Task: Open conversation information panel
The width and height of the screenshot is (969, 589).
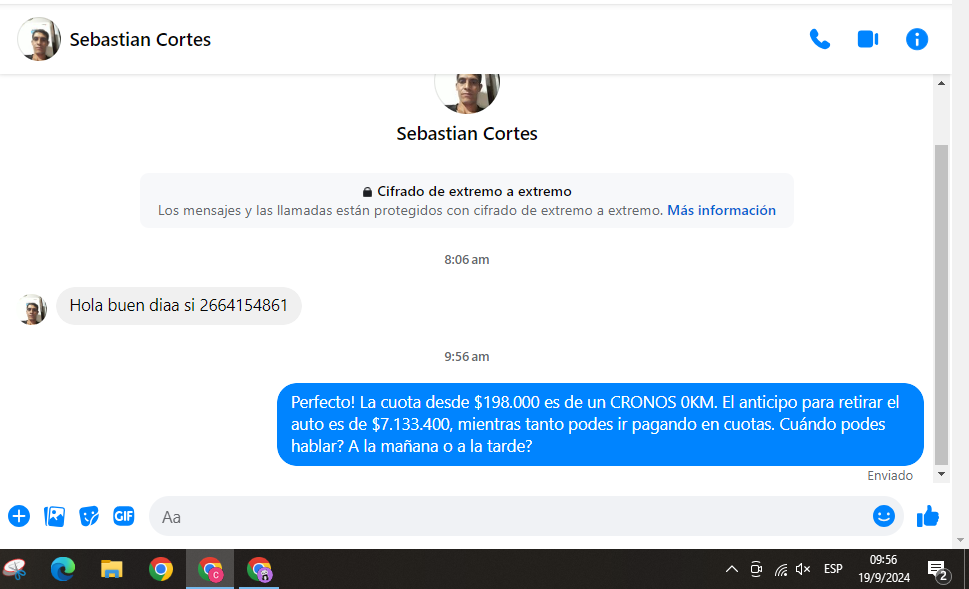Action: pos(916,39)
